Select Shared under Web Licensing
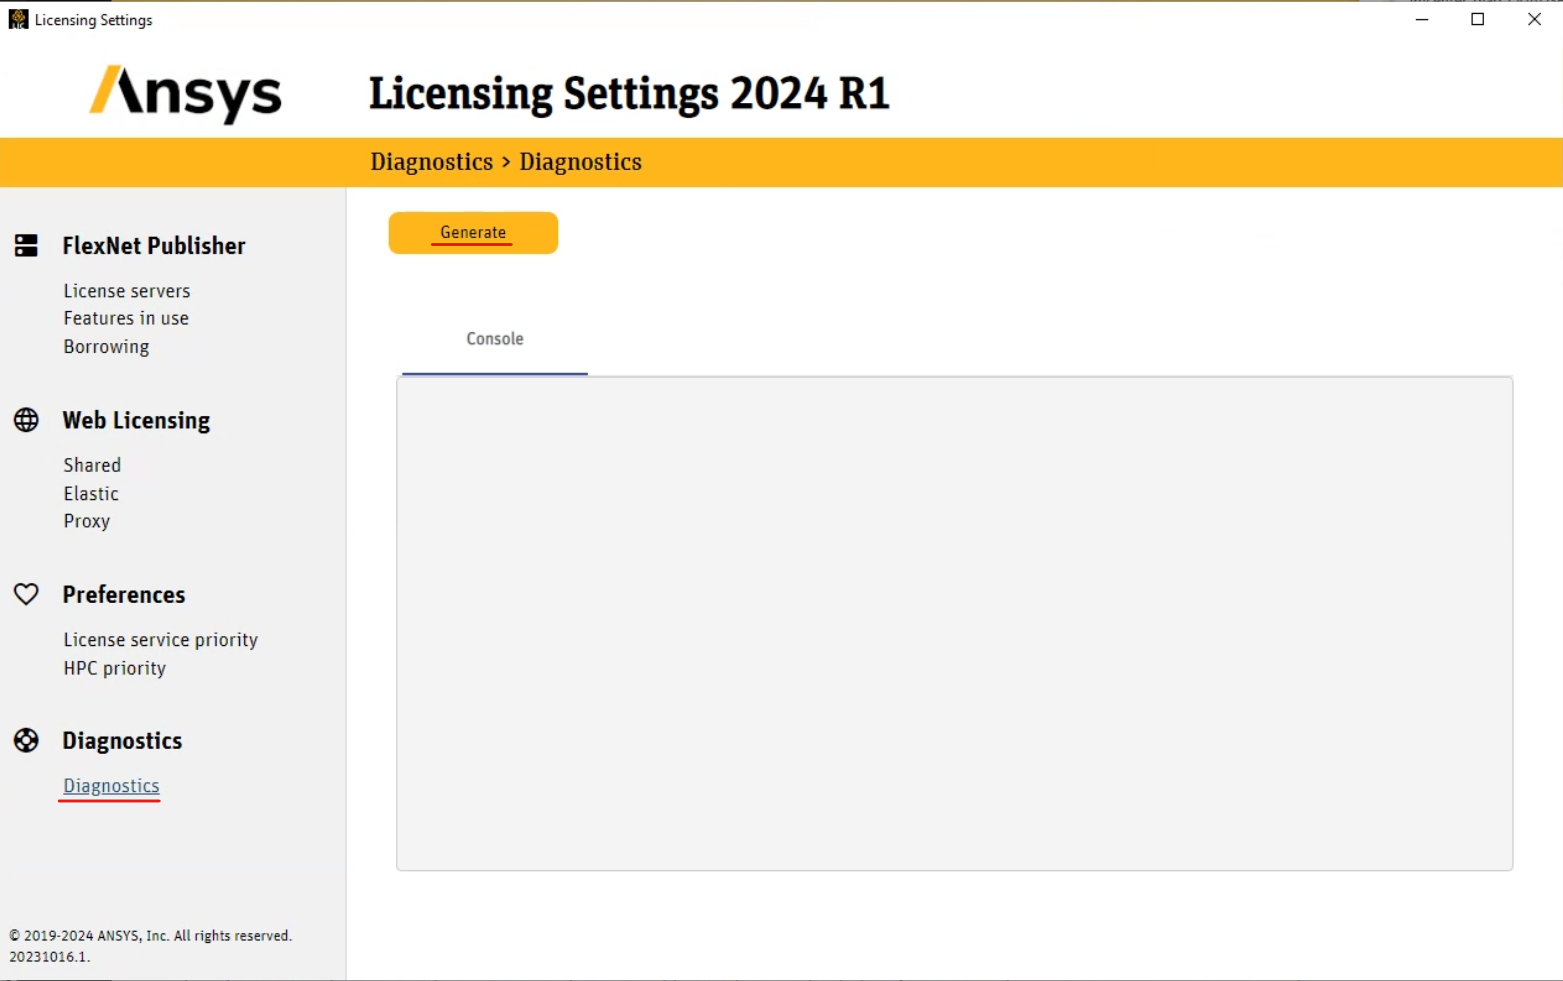 (91, 464)
